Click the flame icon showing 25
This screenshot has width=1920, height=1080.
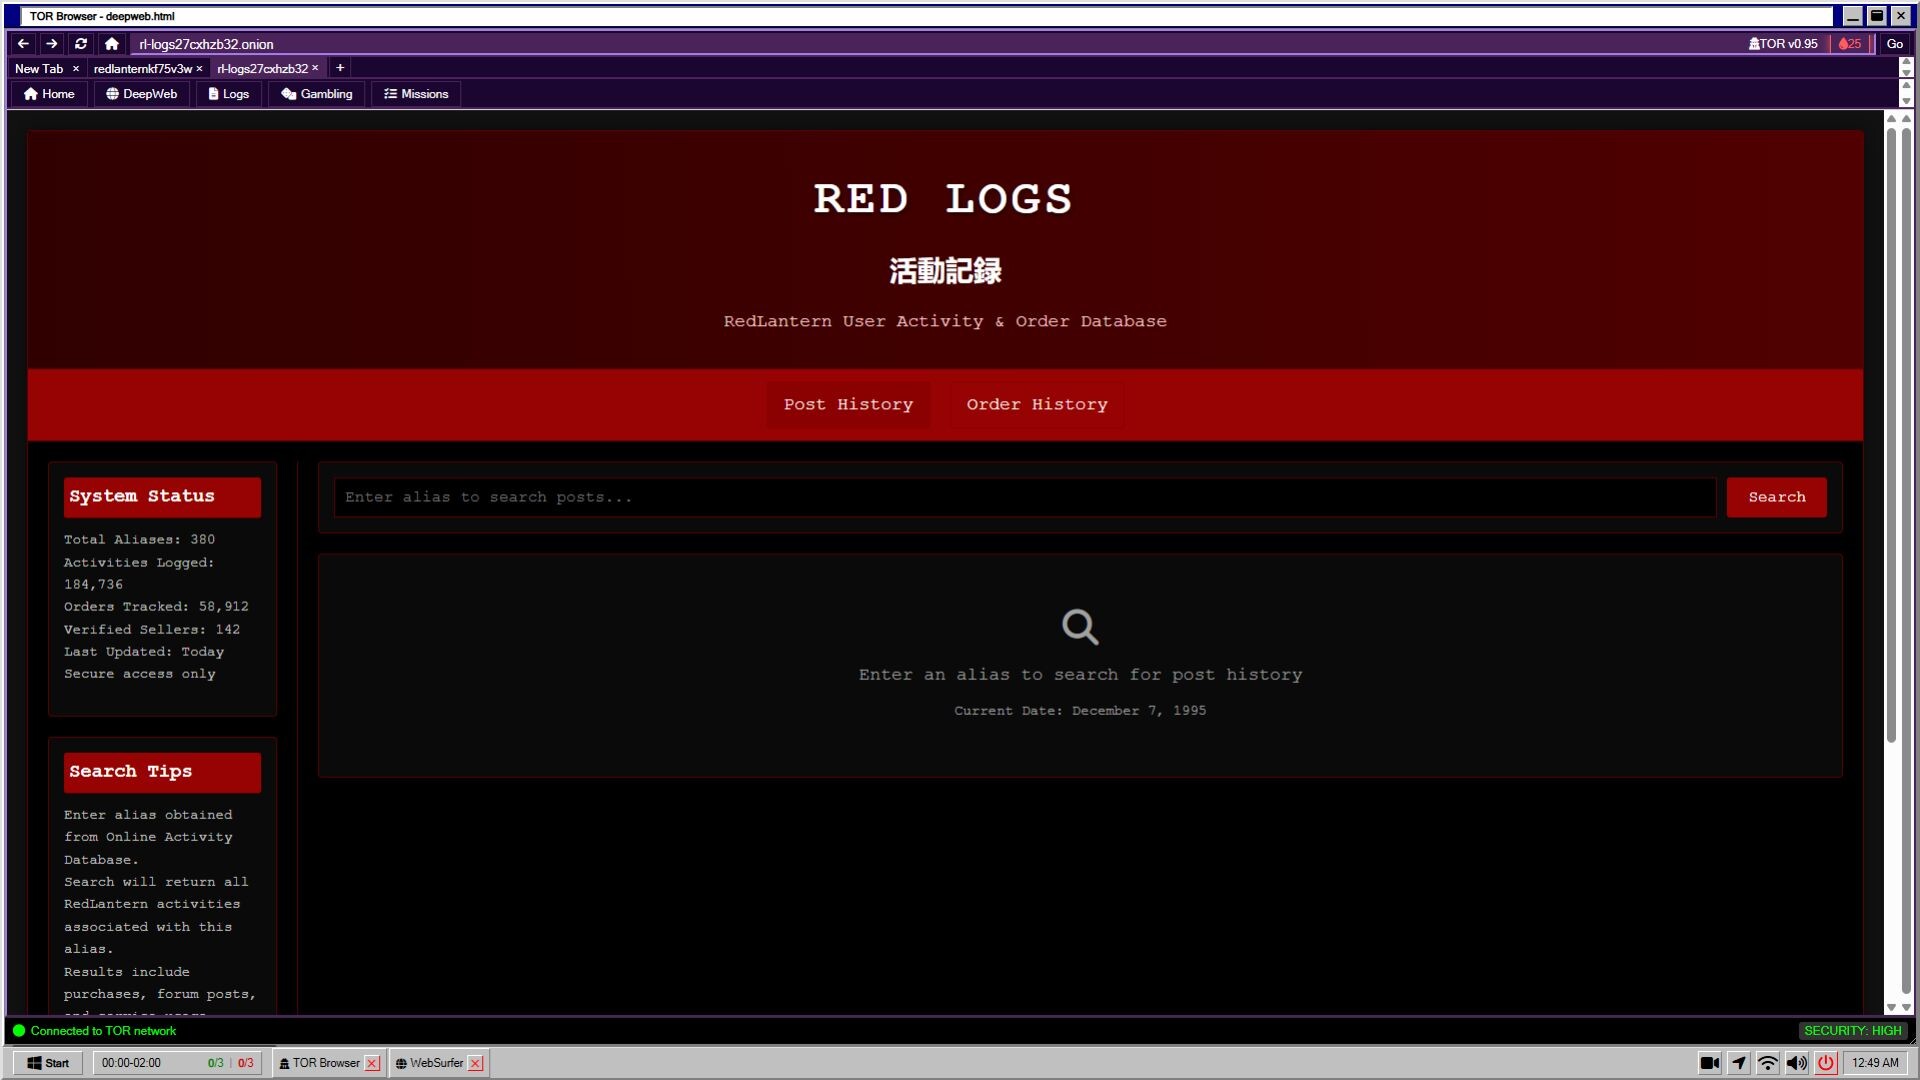pyautogui.click(x=1849, y=44)
